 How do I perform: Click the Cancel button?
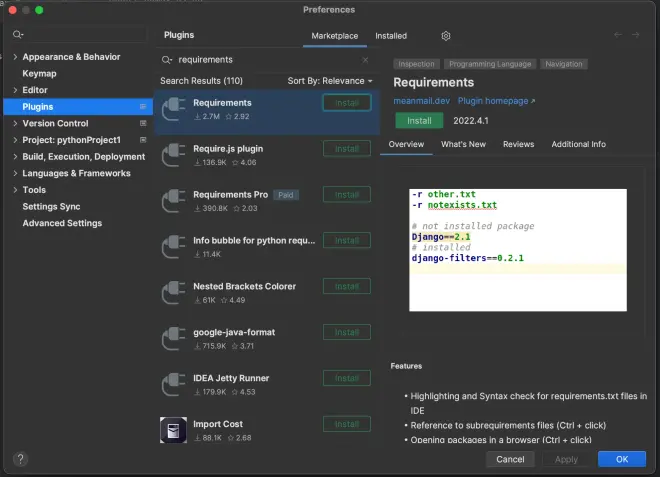pos(510,459)
